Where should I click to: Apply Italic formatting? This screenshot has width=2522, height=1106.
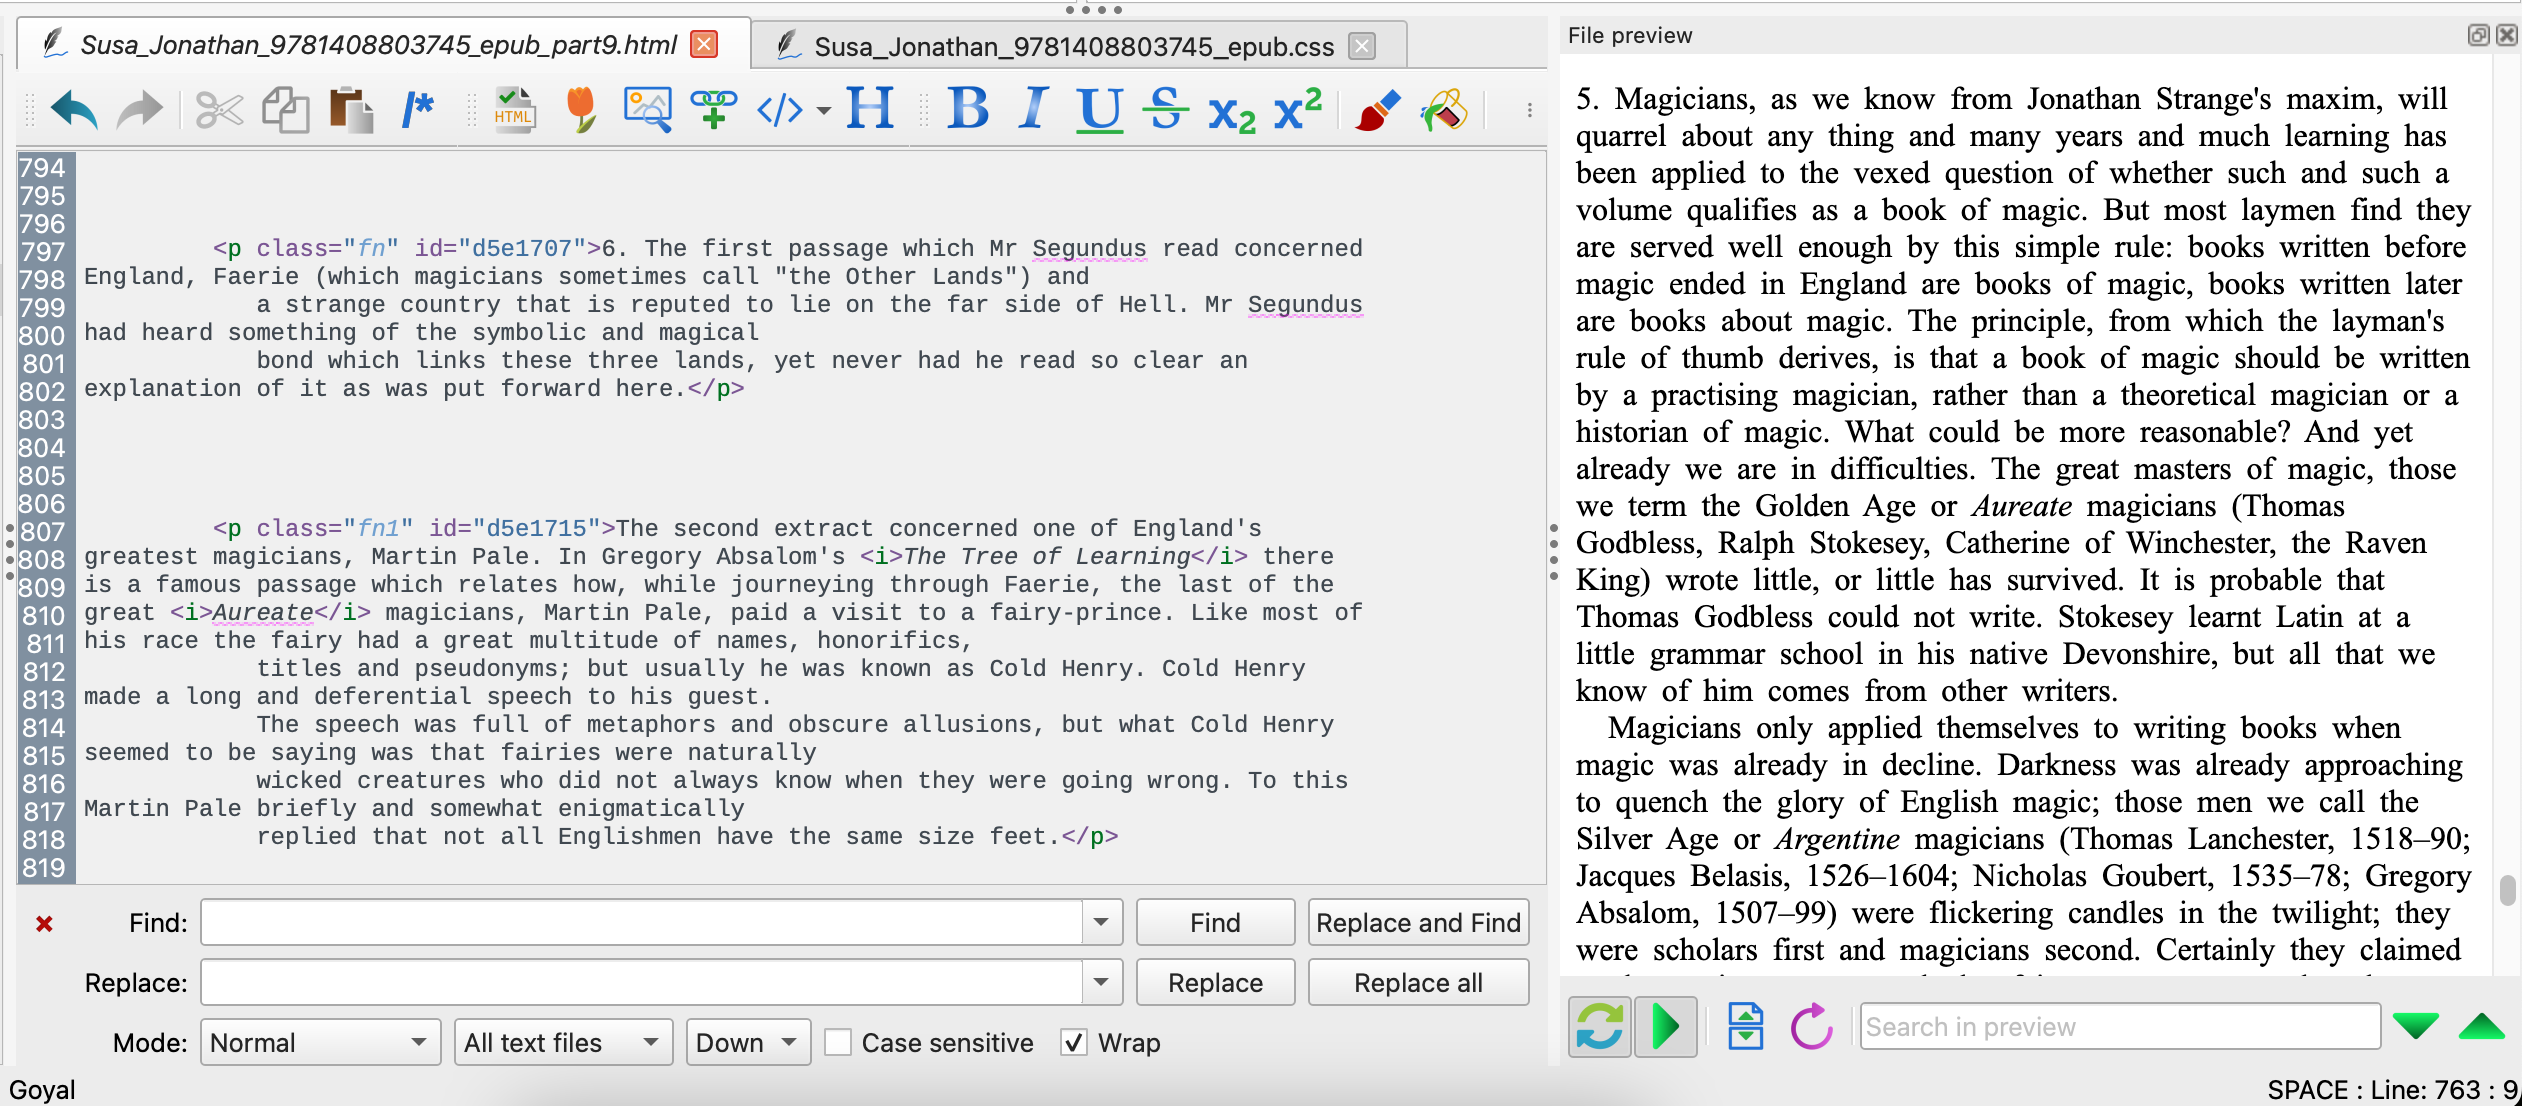tap(1034, 108)
